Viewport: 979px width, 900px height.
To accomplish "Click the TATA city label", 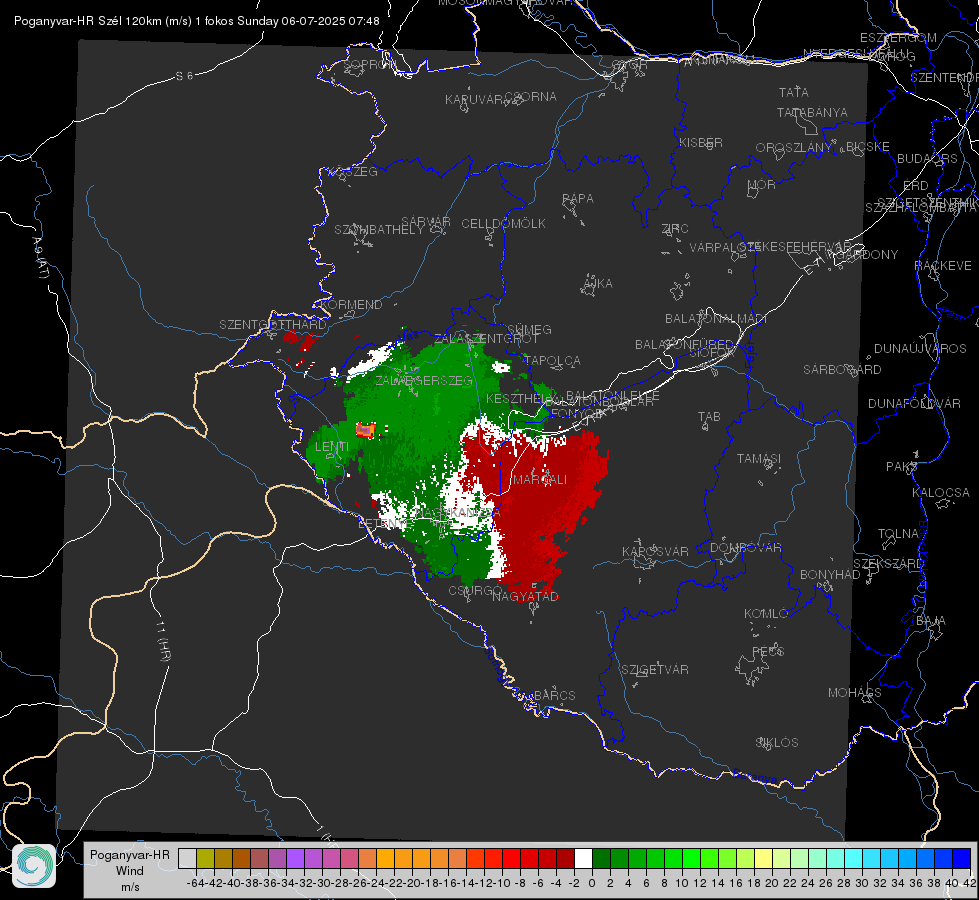I will click(794, 92).
